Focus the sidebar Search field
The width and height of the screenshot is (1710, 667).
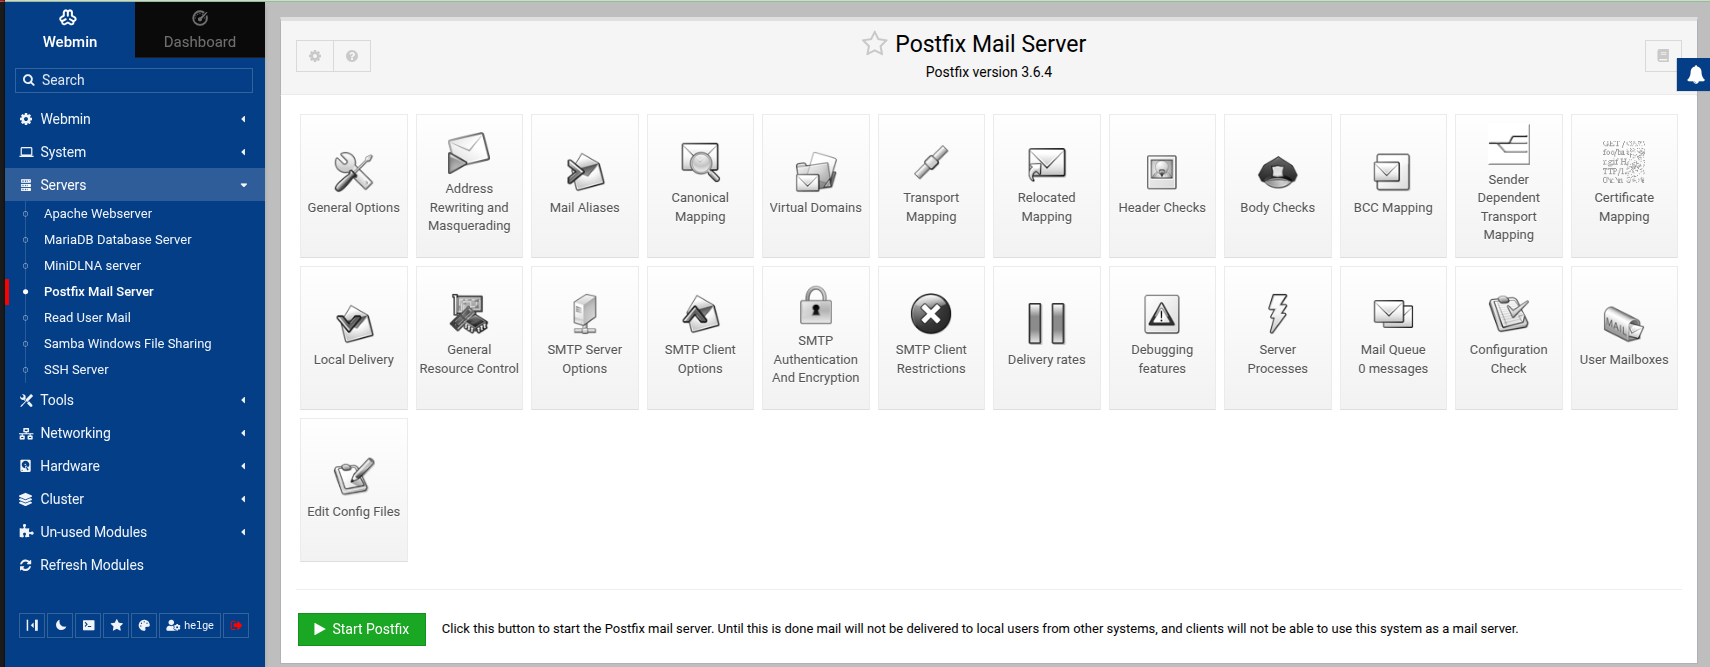pos(134,80)
